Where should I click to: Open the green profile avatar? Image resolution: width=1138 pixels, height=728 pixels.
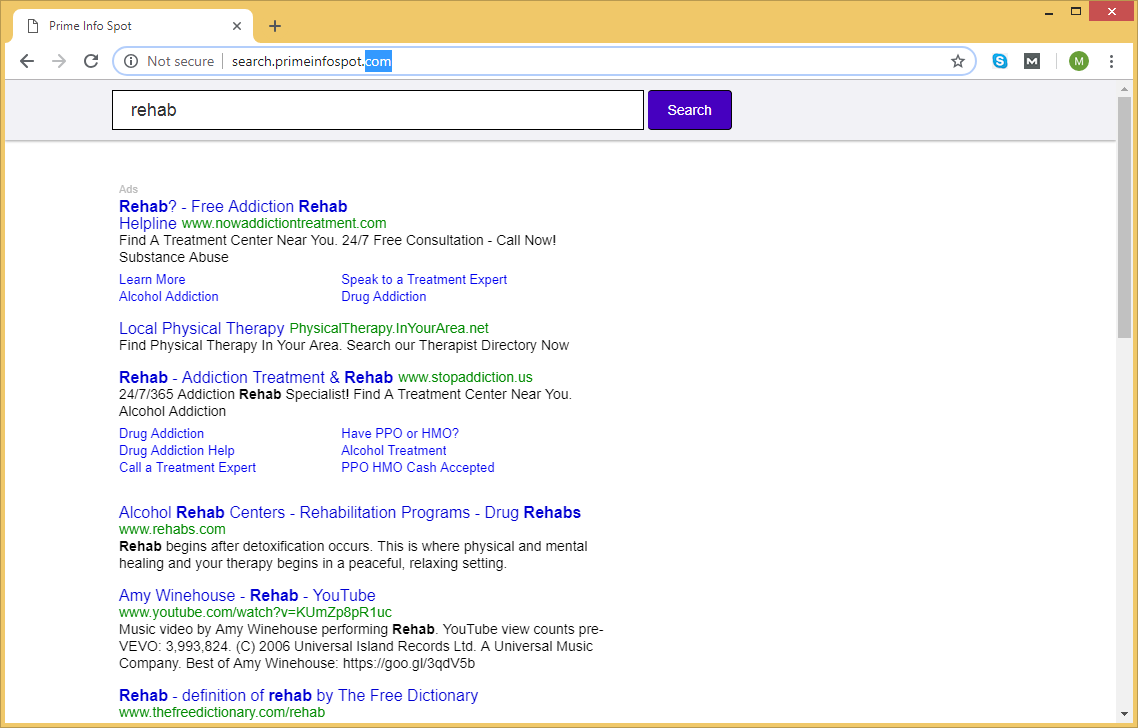pos(1078,61)
